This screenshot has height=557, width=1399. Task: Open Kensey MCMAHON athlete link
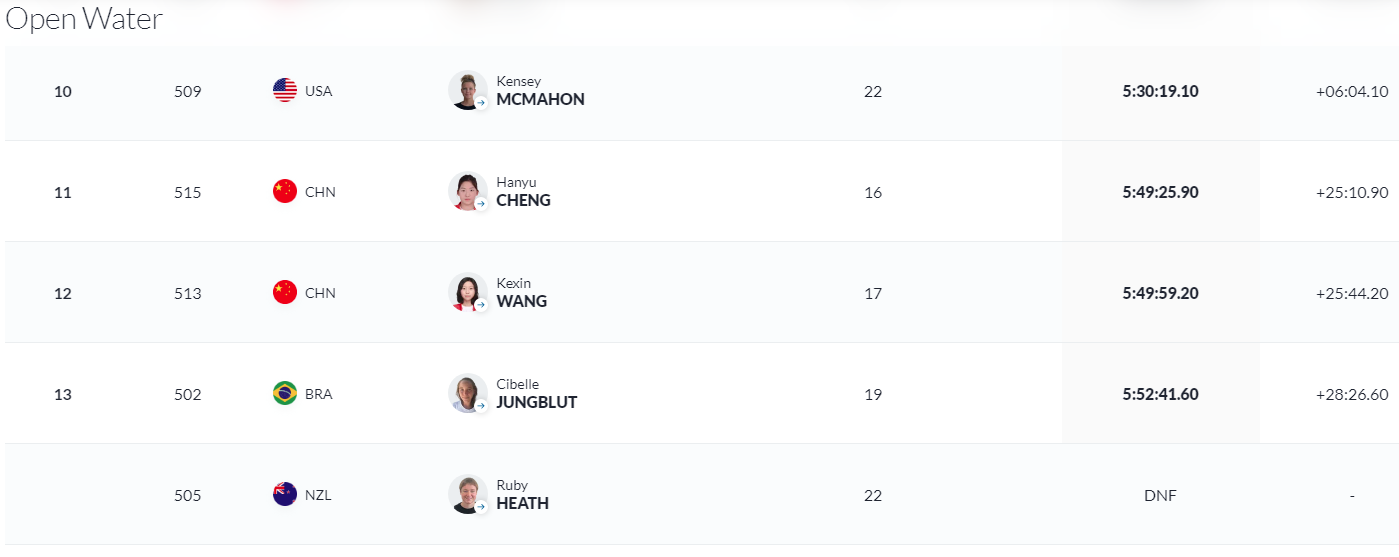click(x=540, y=91)
